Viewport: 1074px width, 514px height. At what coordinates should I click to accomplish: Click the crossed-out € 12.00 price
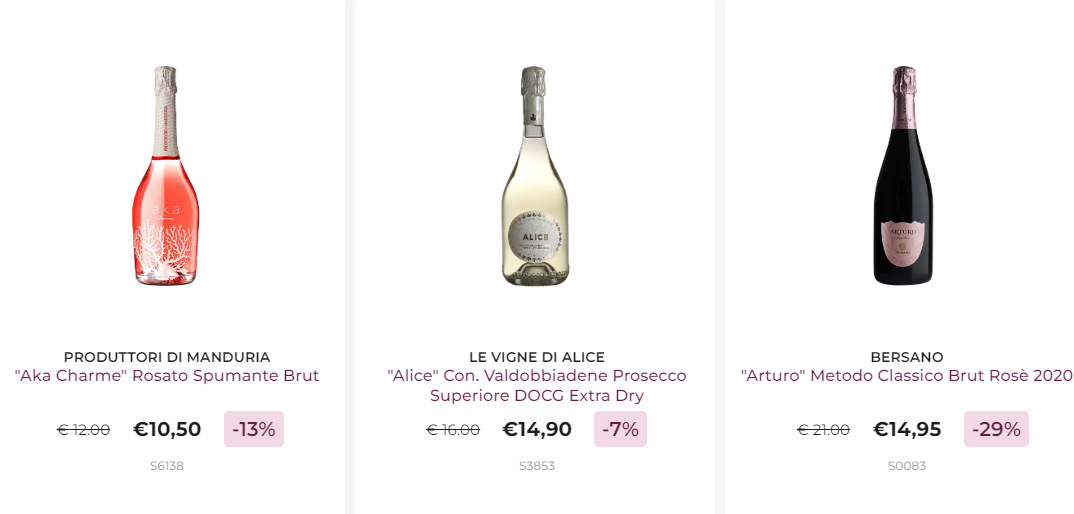point(84,430)
